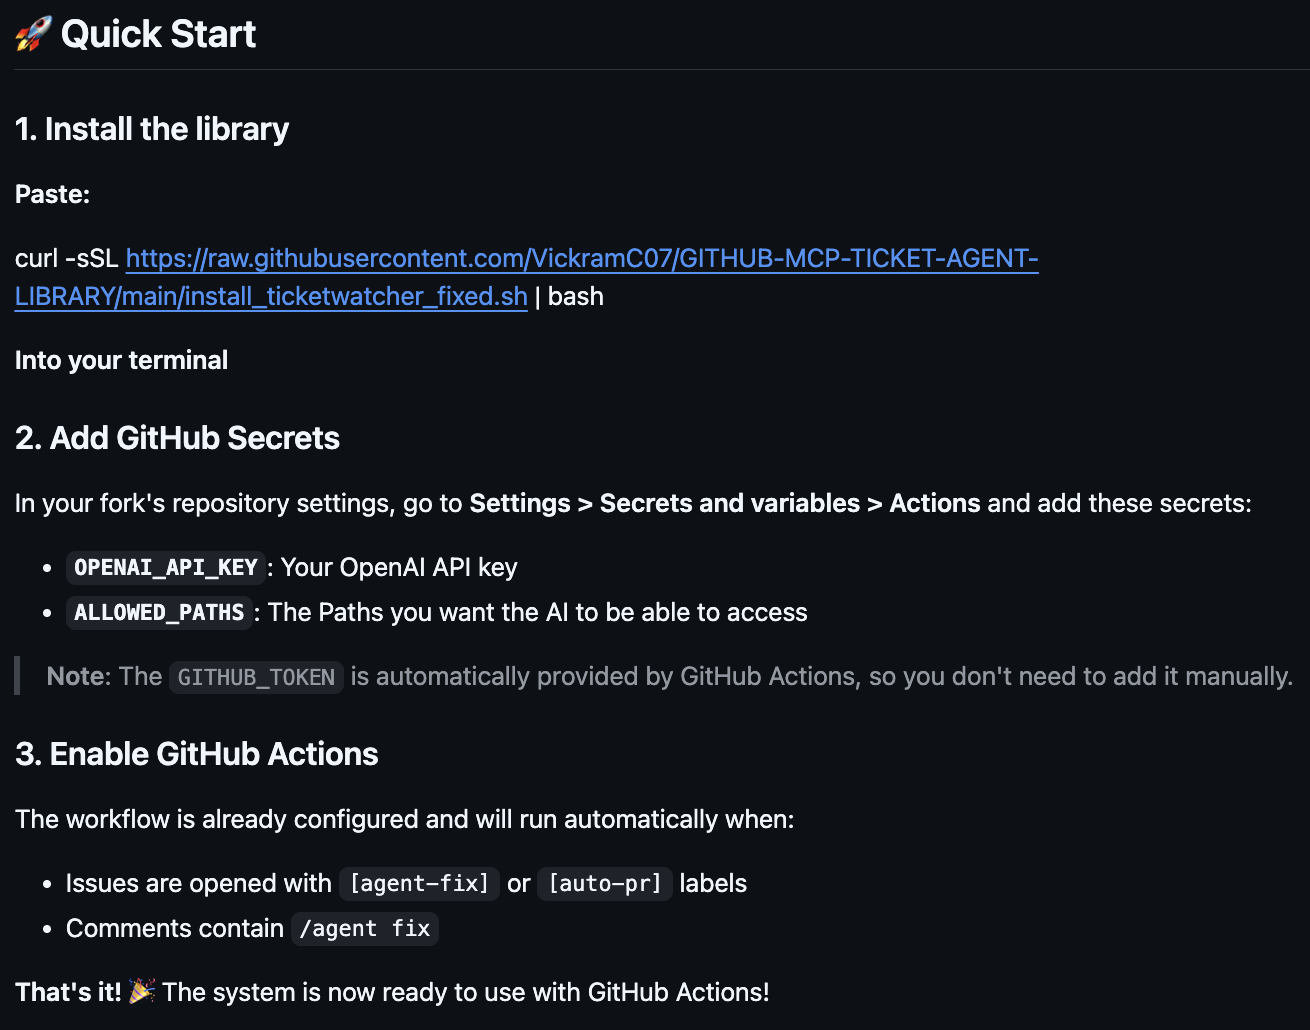Screen dimensions: 1310x1030
Task: Click the OPENAI_API_KEY code label
Action: pyautogui.click(x=166, y=568)
